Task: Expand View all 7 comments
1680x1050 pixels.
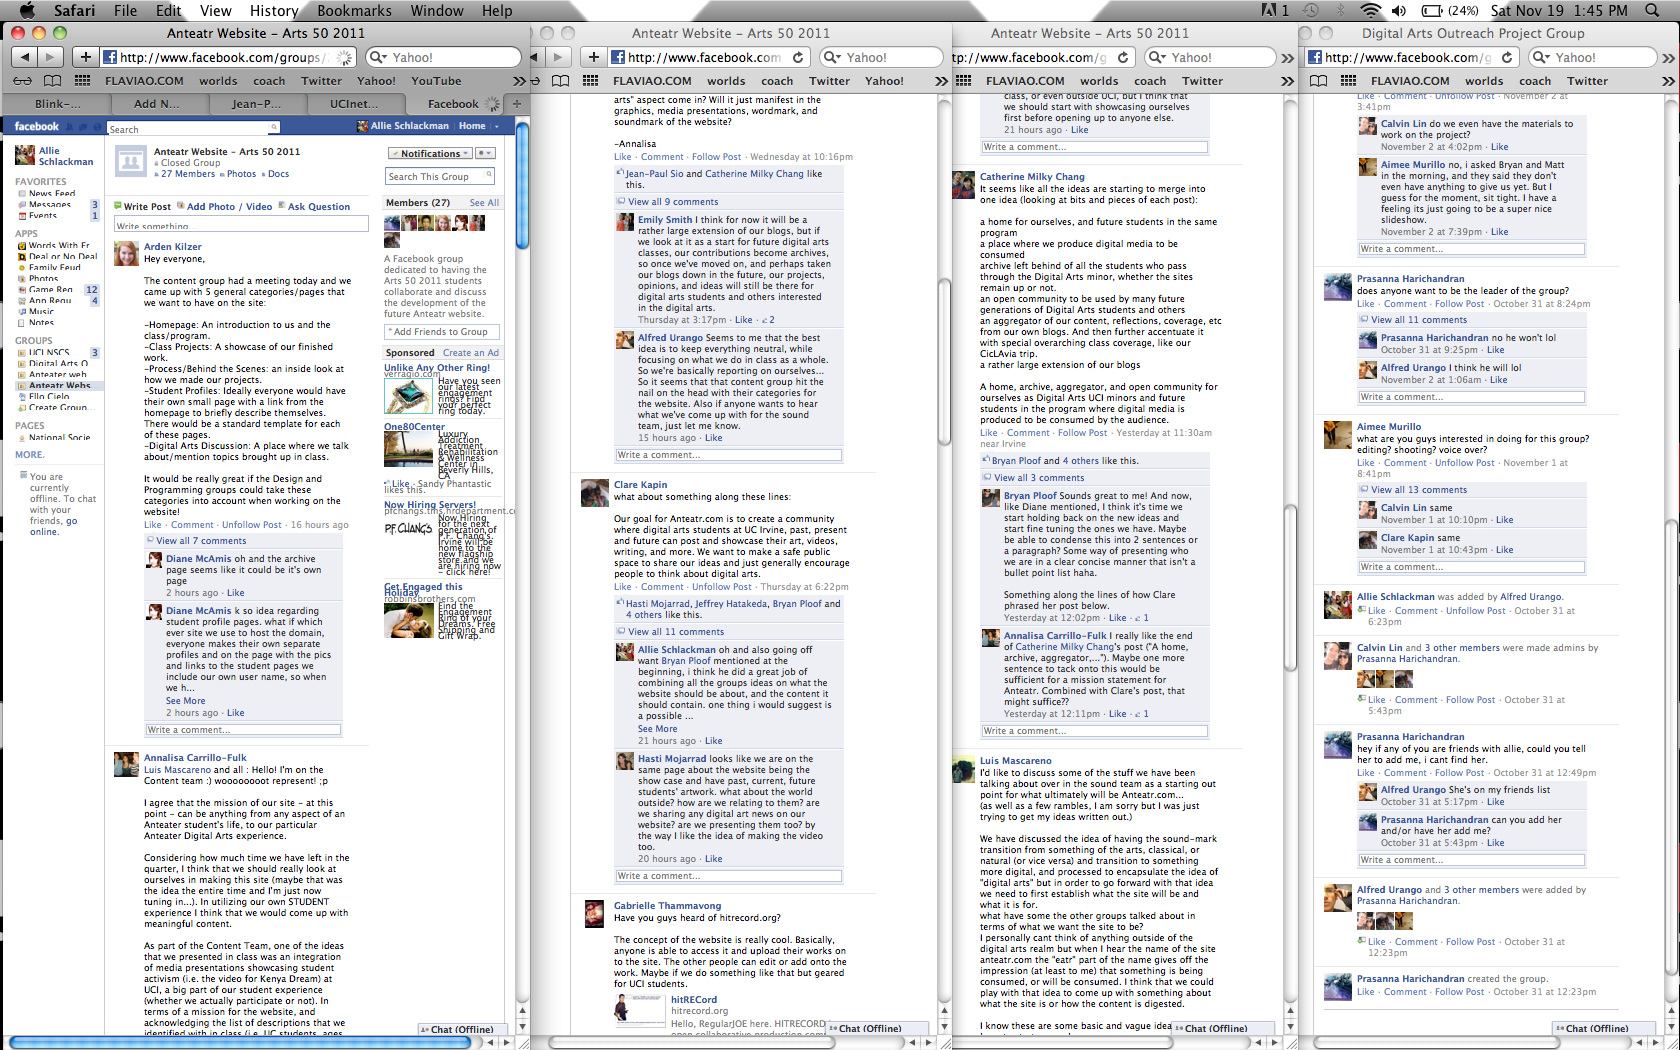Action: [201, 540]
